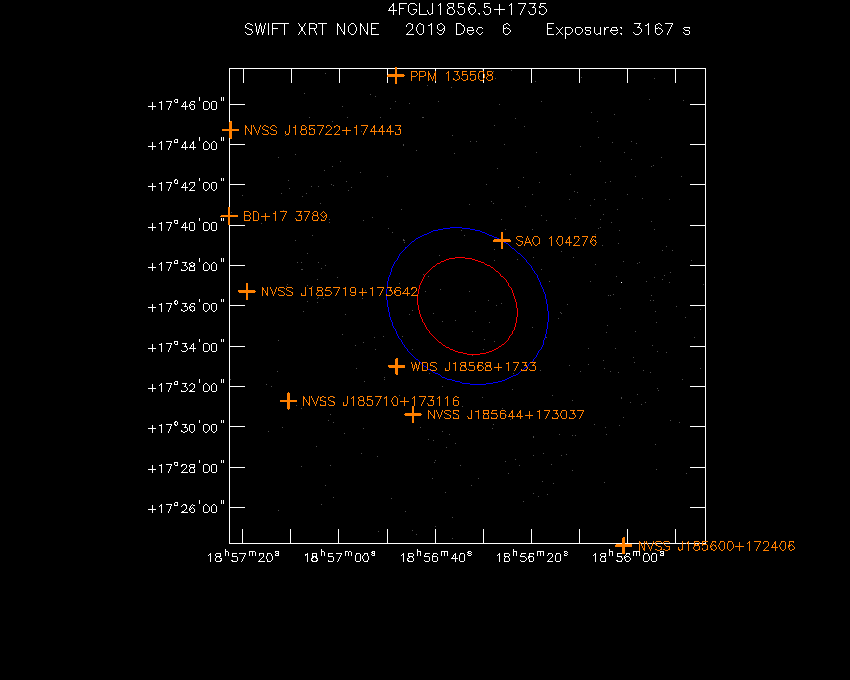Click the 18h56m00s right ascension label

[x=628, y=557]
